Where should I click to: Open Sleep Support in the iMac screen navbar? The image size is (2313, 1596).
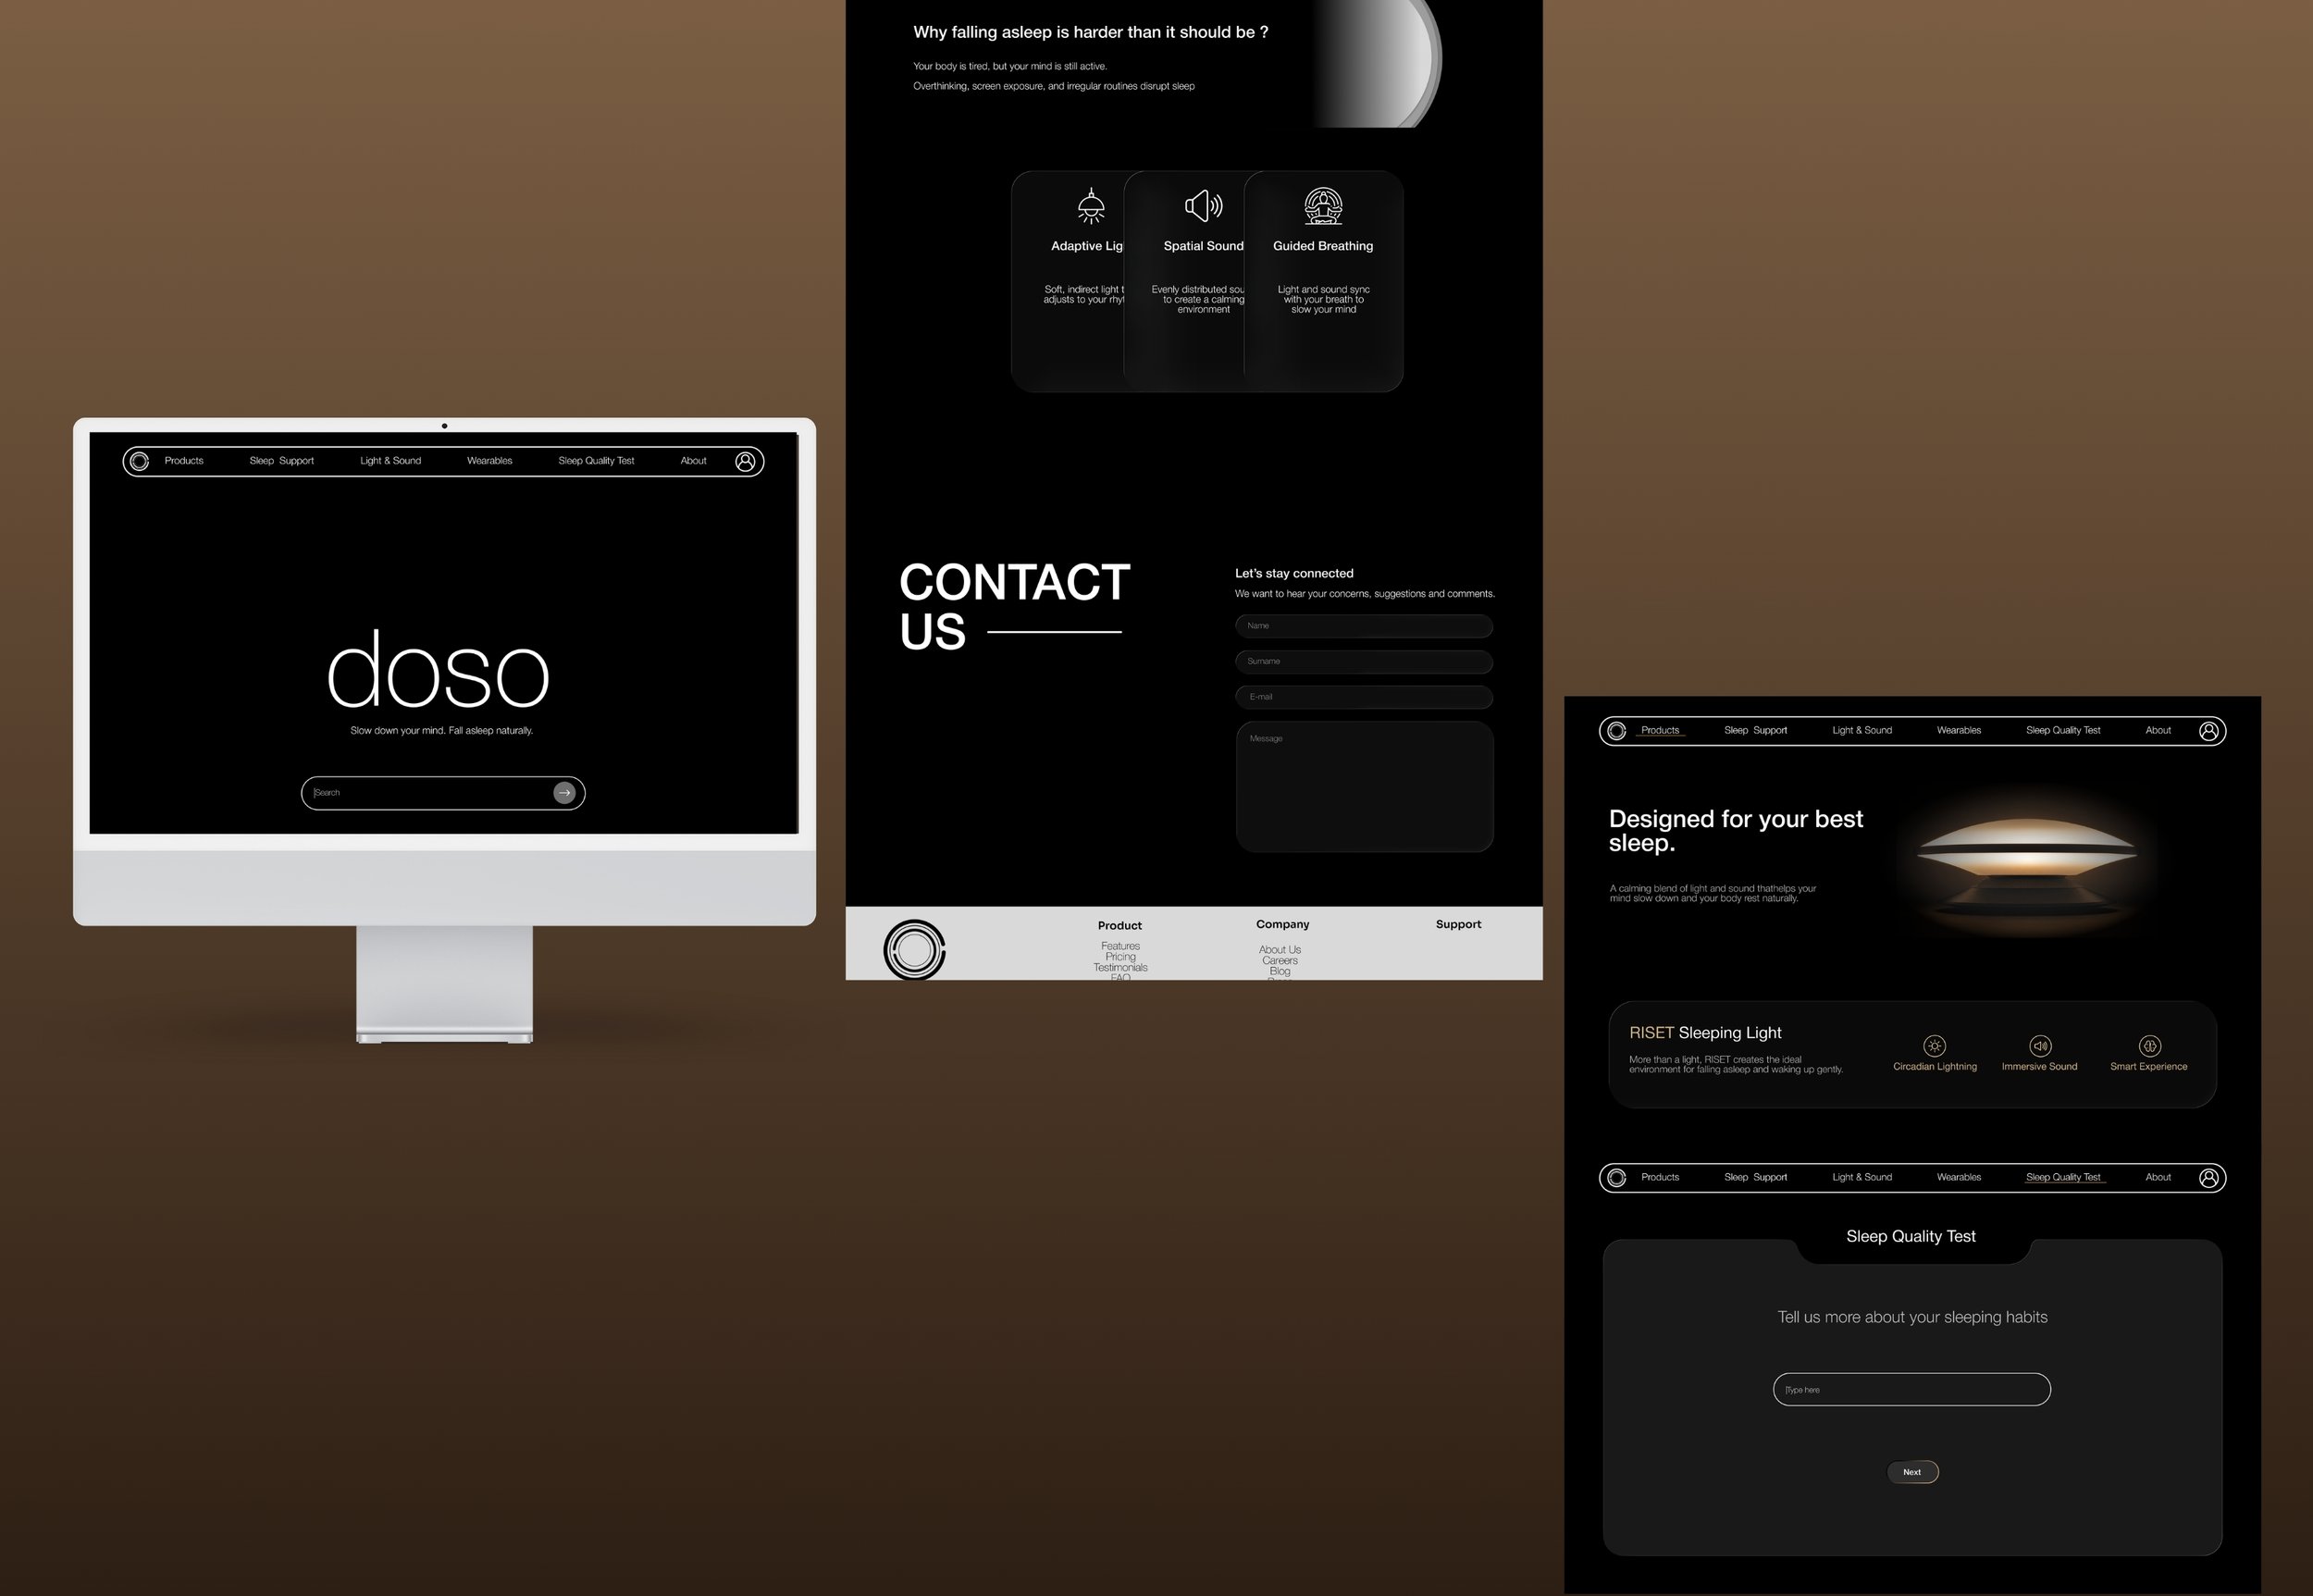click(282, 461)
